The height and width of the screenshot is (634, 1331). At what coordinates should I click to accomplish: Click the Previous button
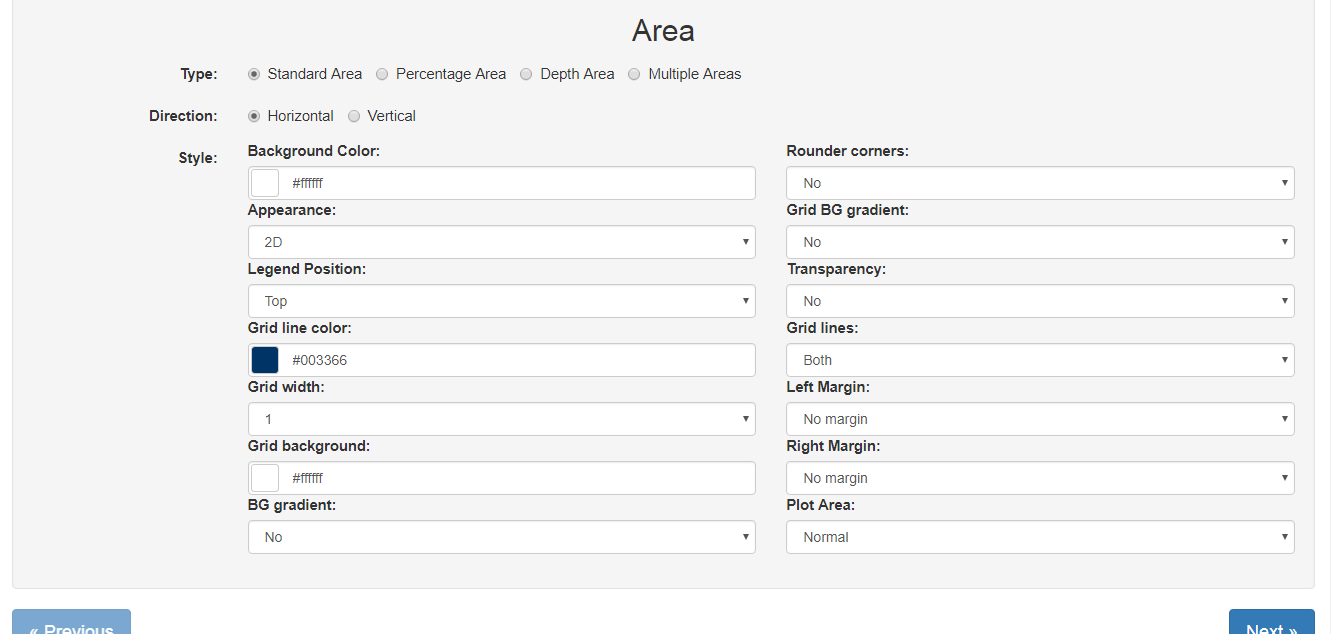(x=71, y=624)
